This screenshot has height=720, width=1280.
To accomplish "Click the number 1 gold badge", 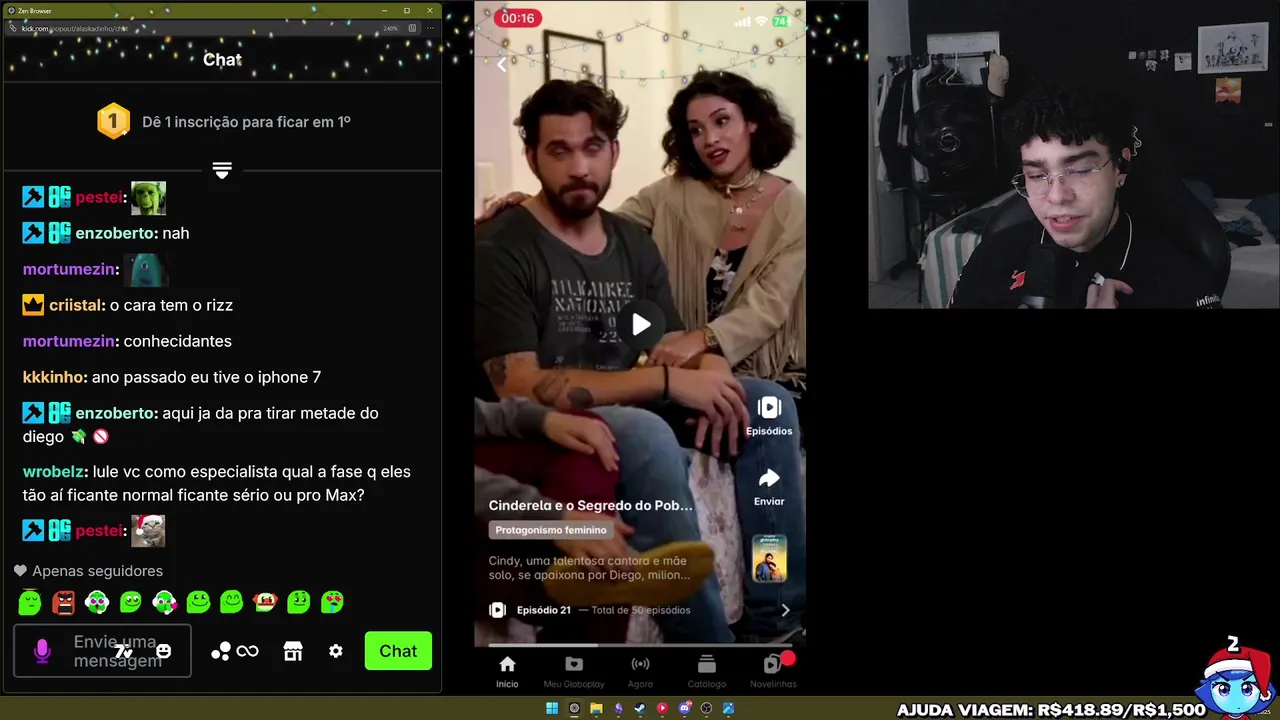I will (x=113, y=122).
